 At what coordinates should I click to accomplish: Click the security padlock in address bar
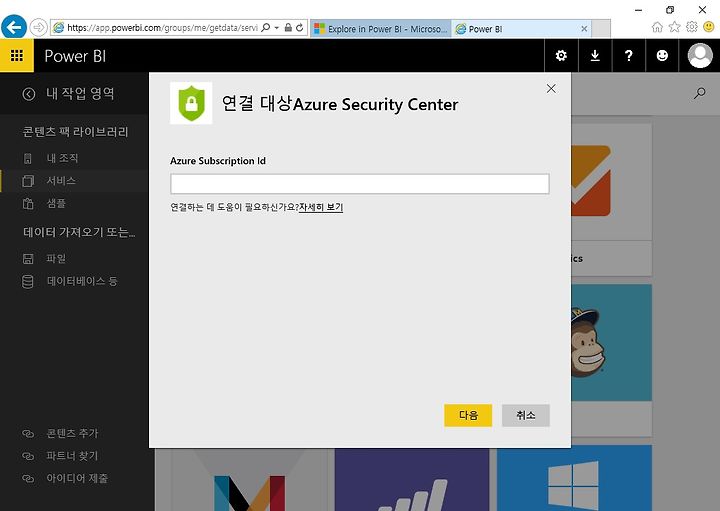click(x=288, y=28)
